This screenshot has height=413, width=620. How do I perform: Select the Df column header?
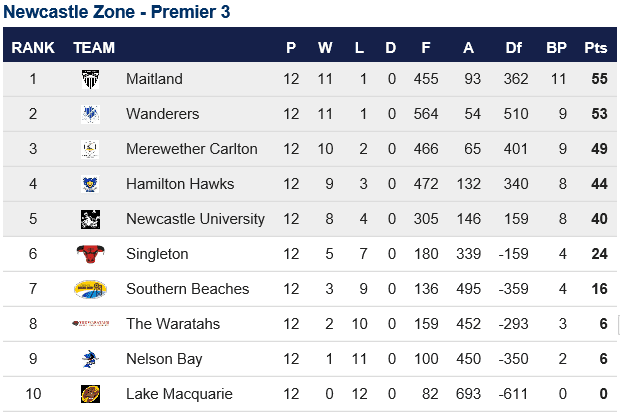pyautogui.click(x=513, y=48)
